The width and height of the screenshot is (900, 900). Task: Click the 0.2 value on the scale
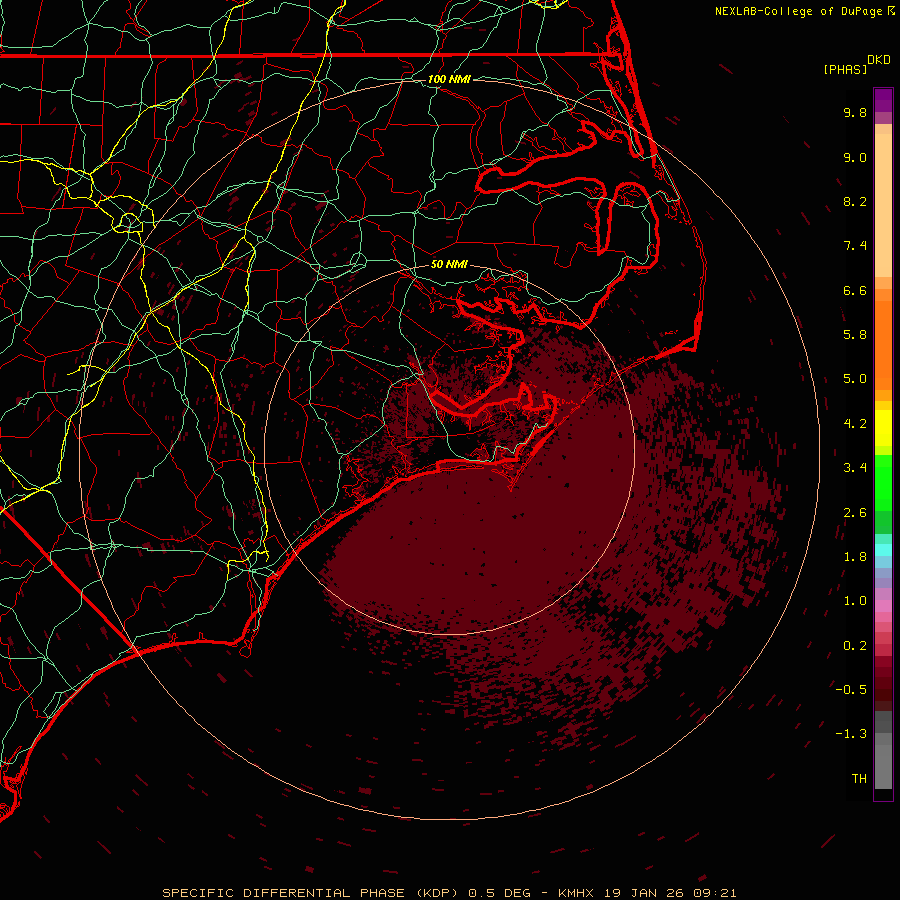855,646
